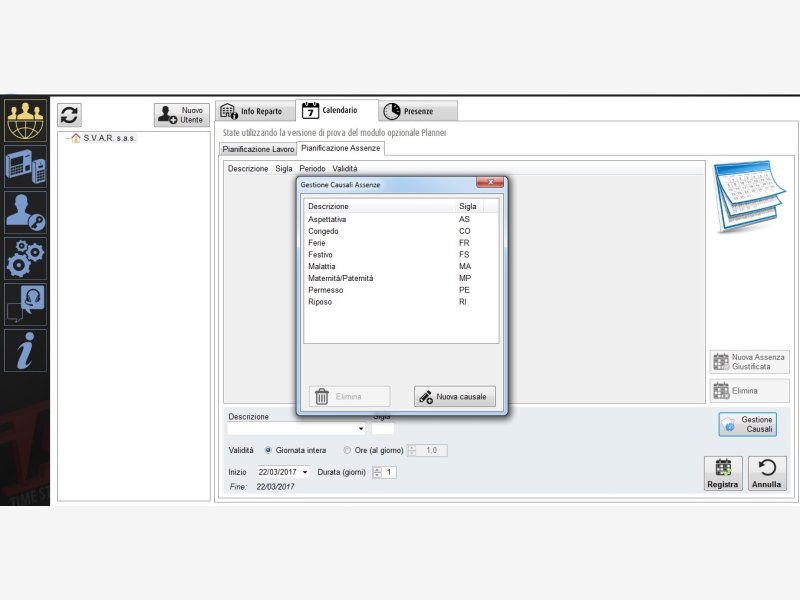800x600 pixels.
Task: Open the settings gears sidebar icon
Action: click(25, 258)
